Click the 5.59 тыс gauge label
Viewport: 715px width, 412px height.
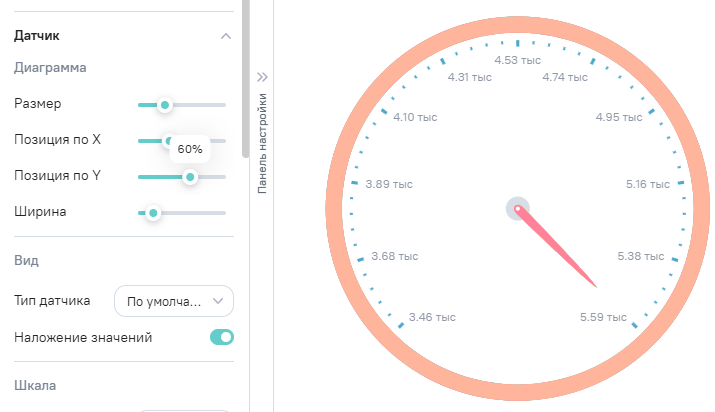603,318
